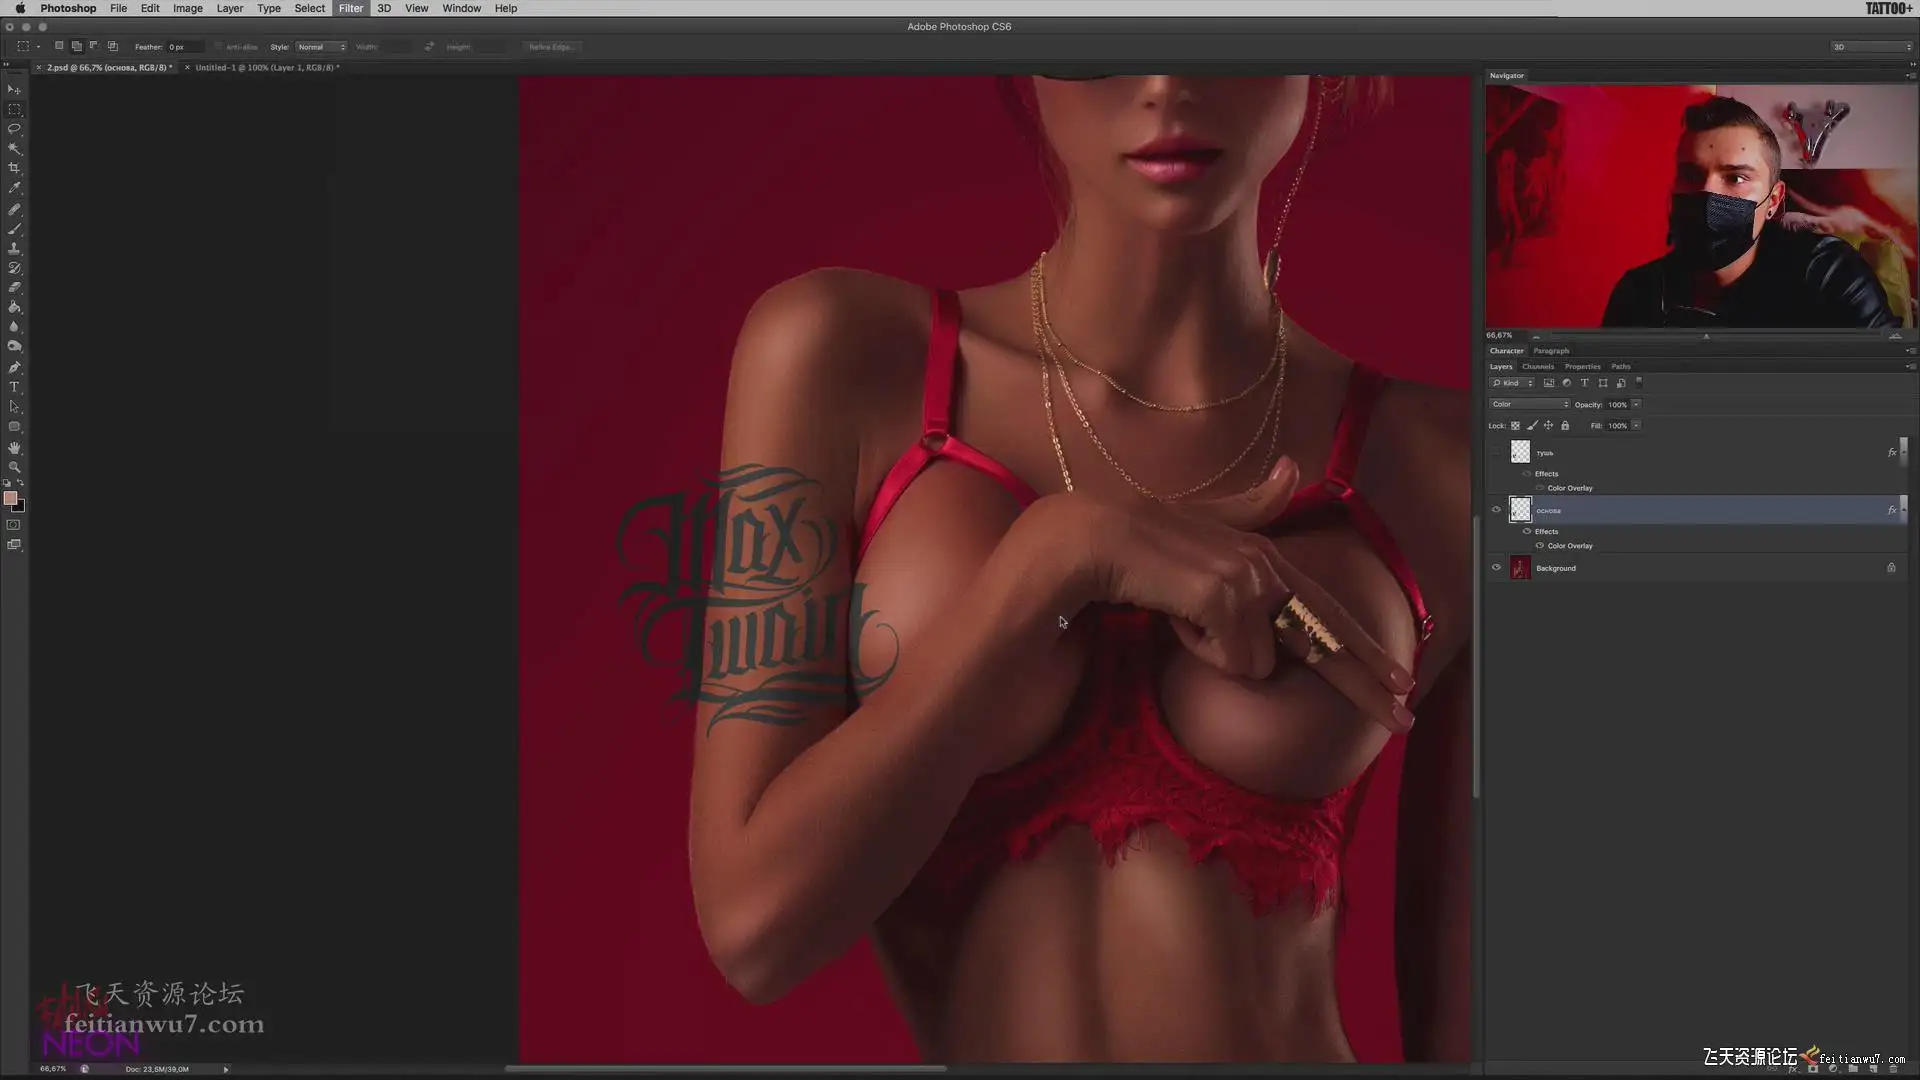Hide the Background layer visibility eye

click(1496, 568)
